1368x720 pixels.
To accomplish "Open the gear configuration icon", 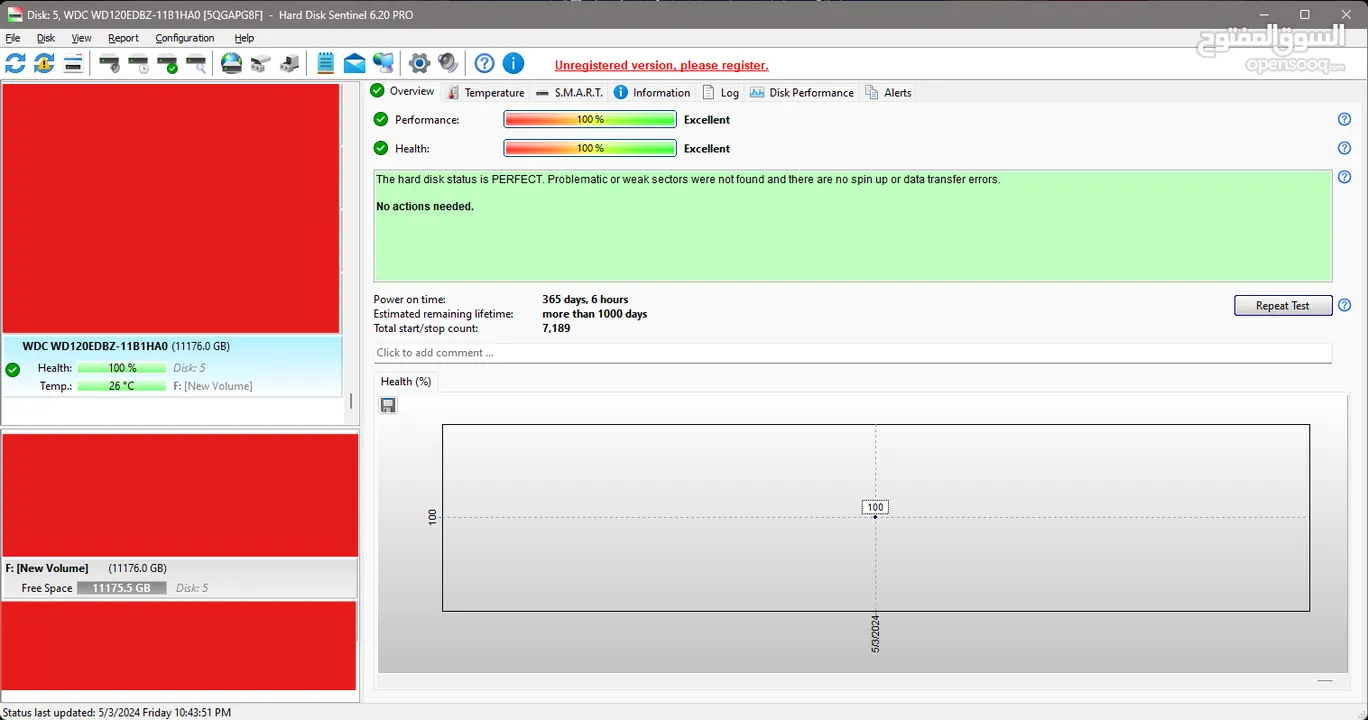I will click(x=420, y=64).
